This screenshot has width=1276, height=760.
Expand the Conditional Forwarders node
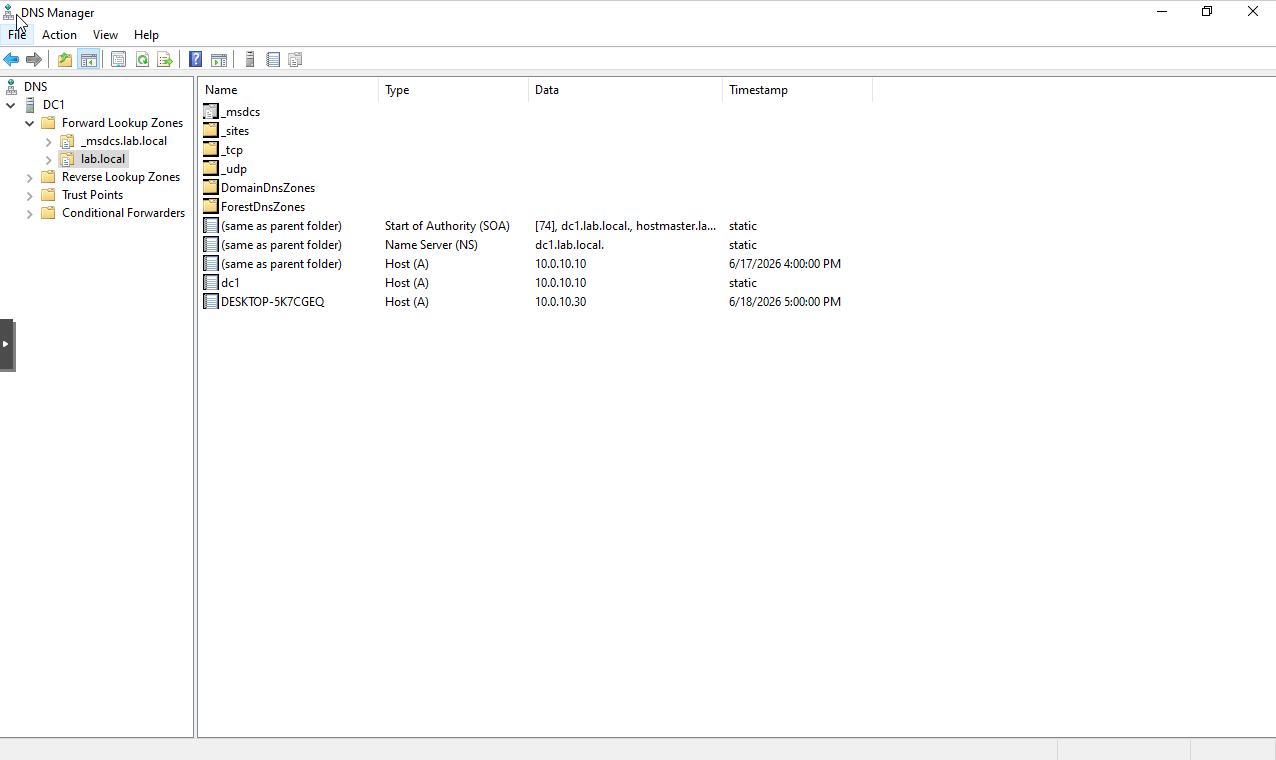tap(30, 213)
